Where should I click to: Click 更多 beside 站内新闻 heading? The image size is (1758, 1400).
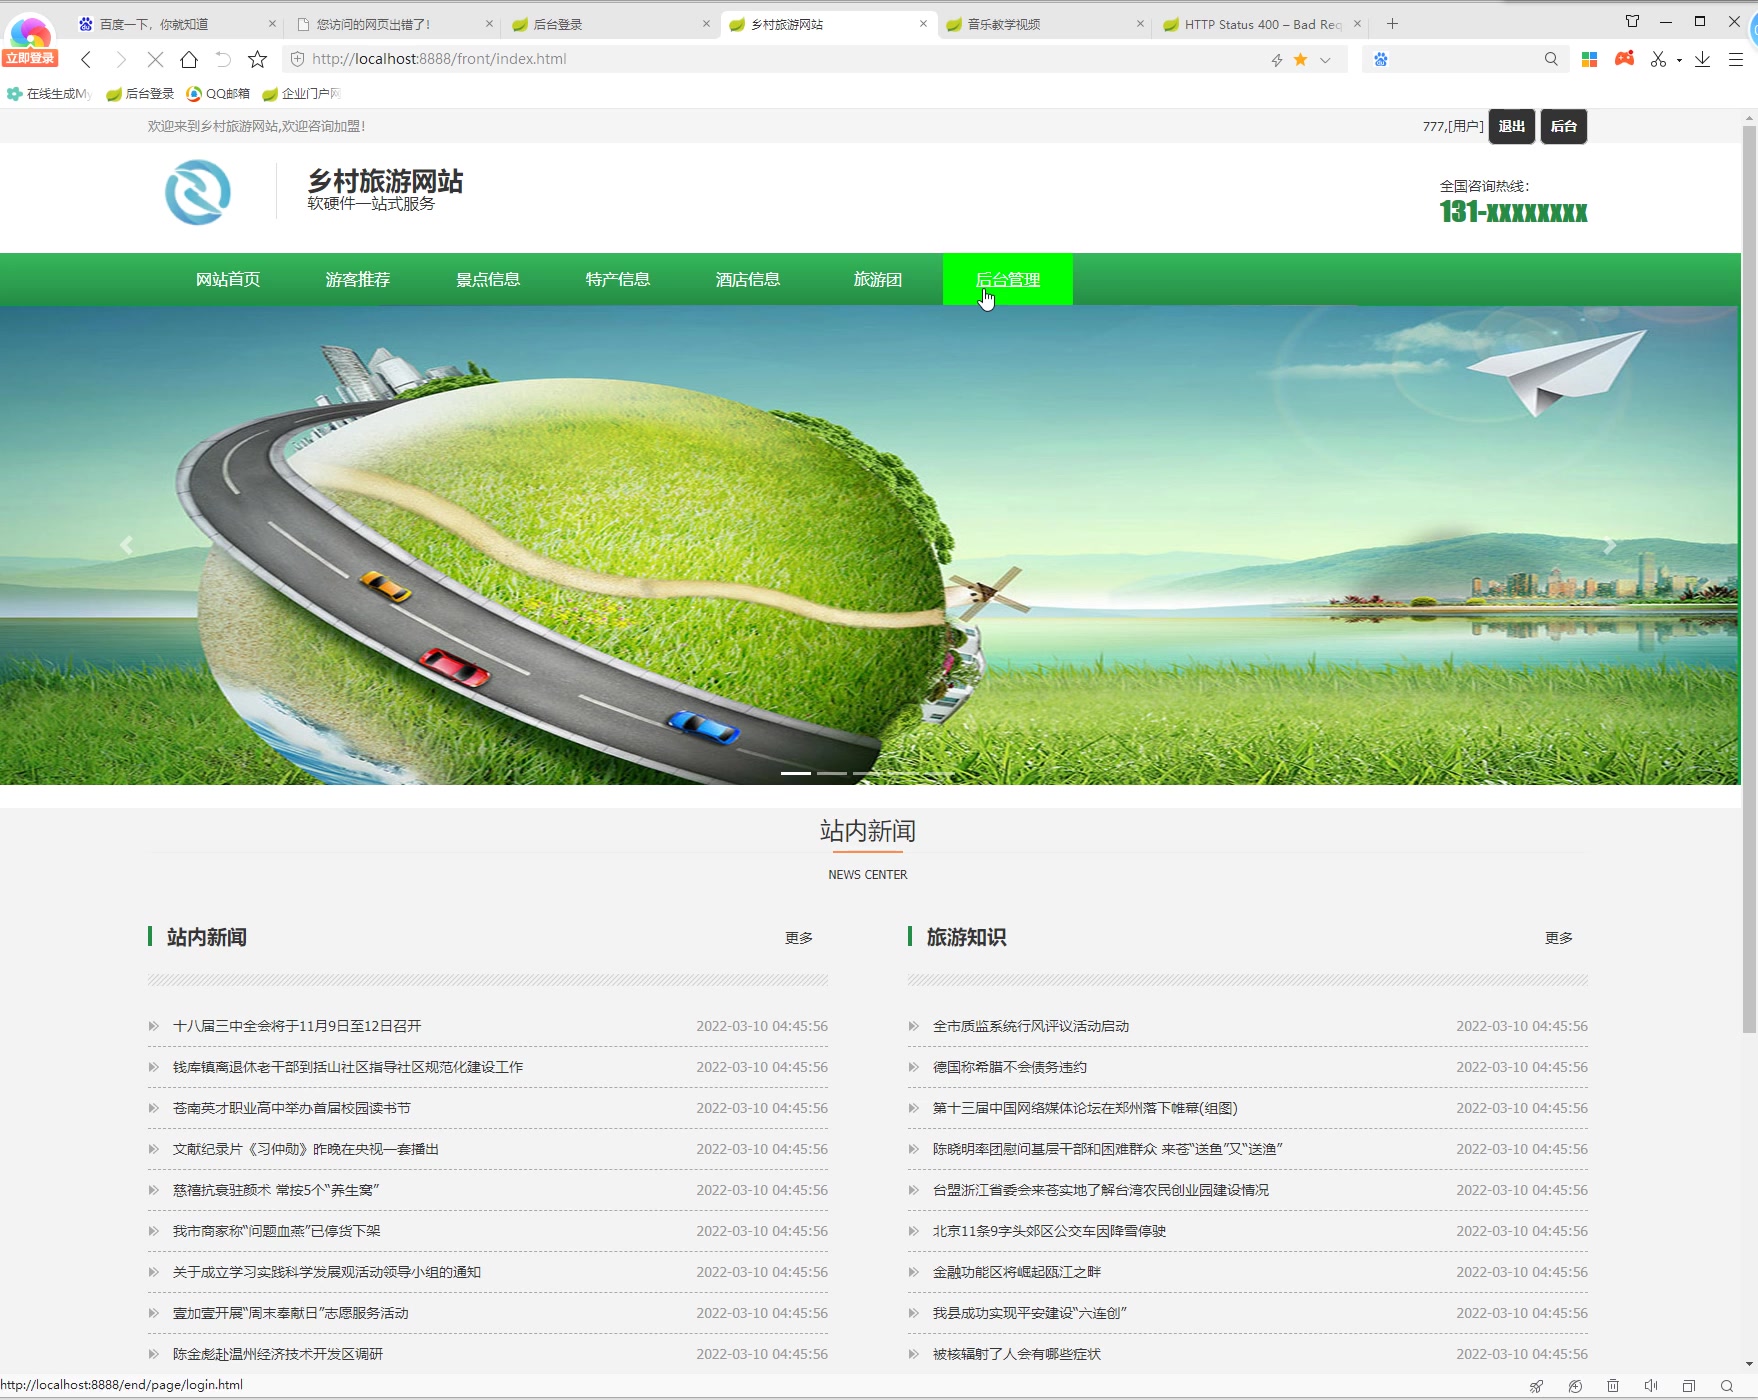point(799,938)
